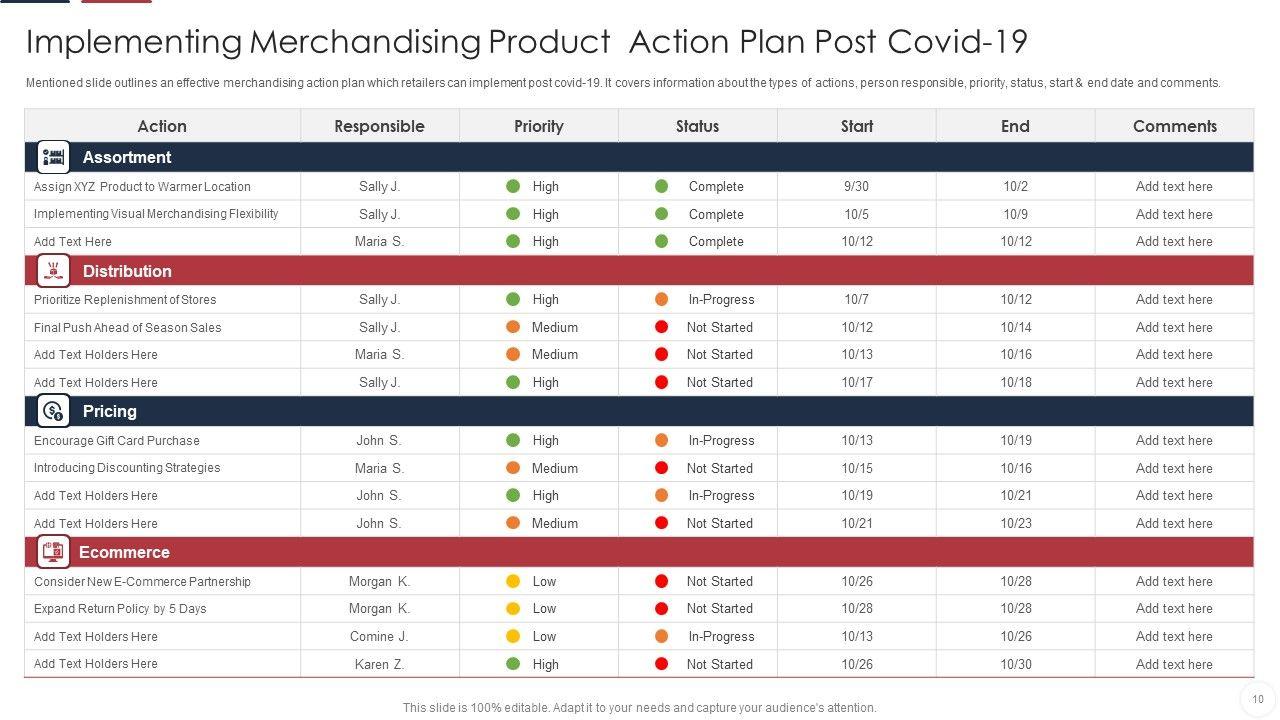Click 'Consider New E-Commerce Partnership' cell
Image resolution: width=1280 pixels, height=720 pixels.
pyautogui.click(x=142, y=581)
